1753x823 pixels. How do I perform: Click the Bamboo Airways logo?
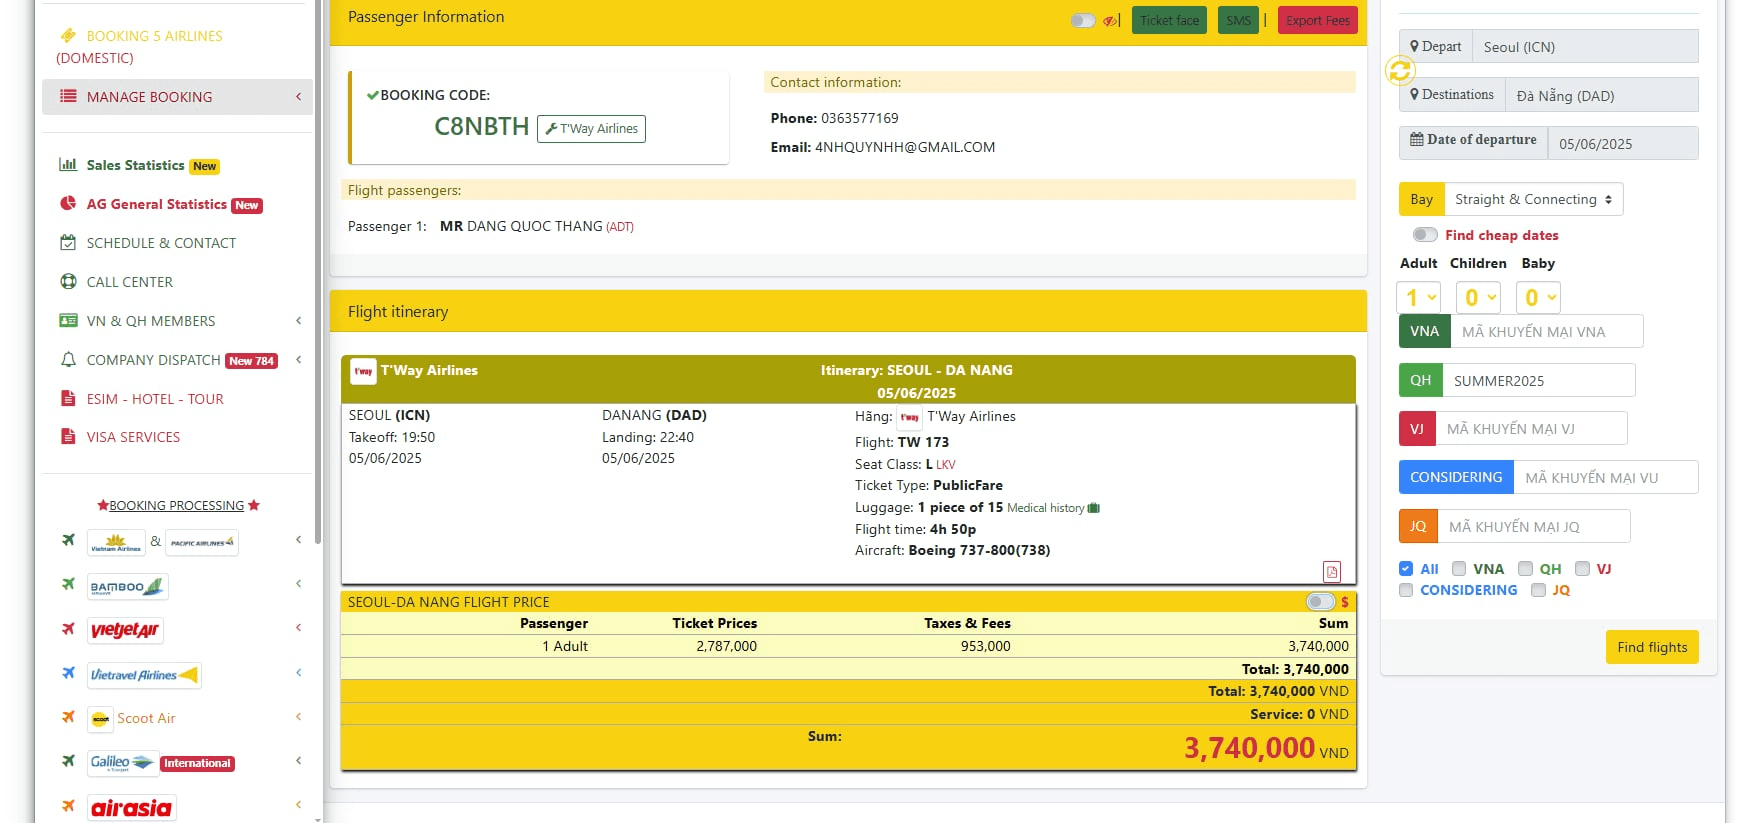[x=127, y=586]
